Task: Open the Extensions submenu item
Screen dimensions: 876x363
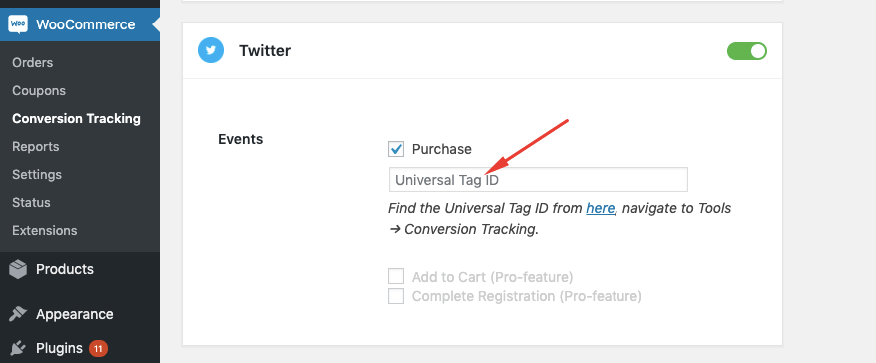Action: tap(45, 230)
